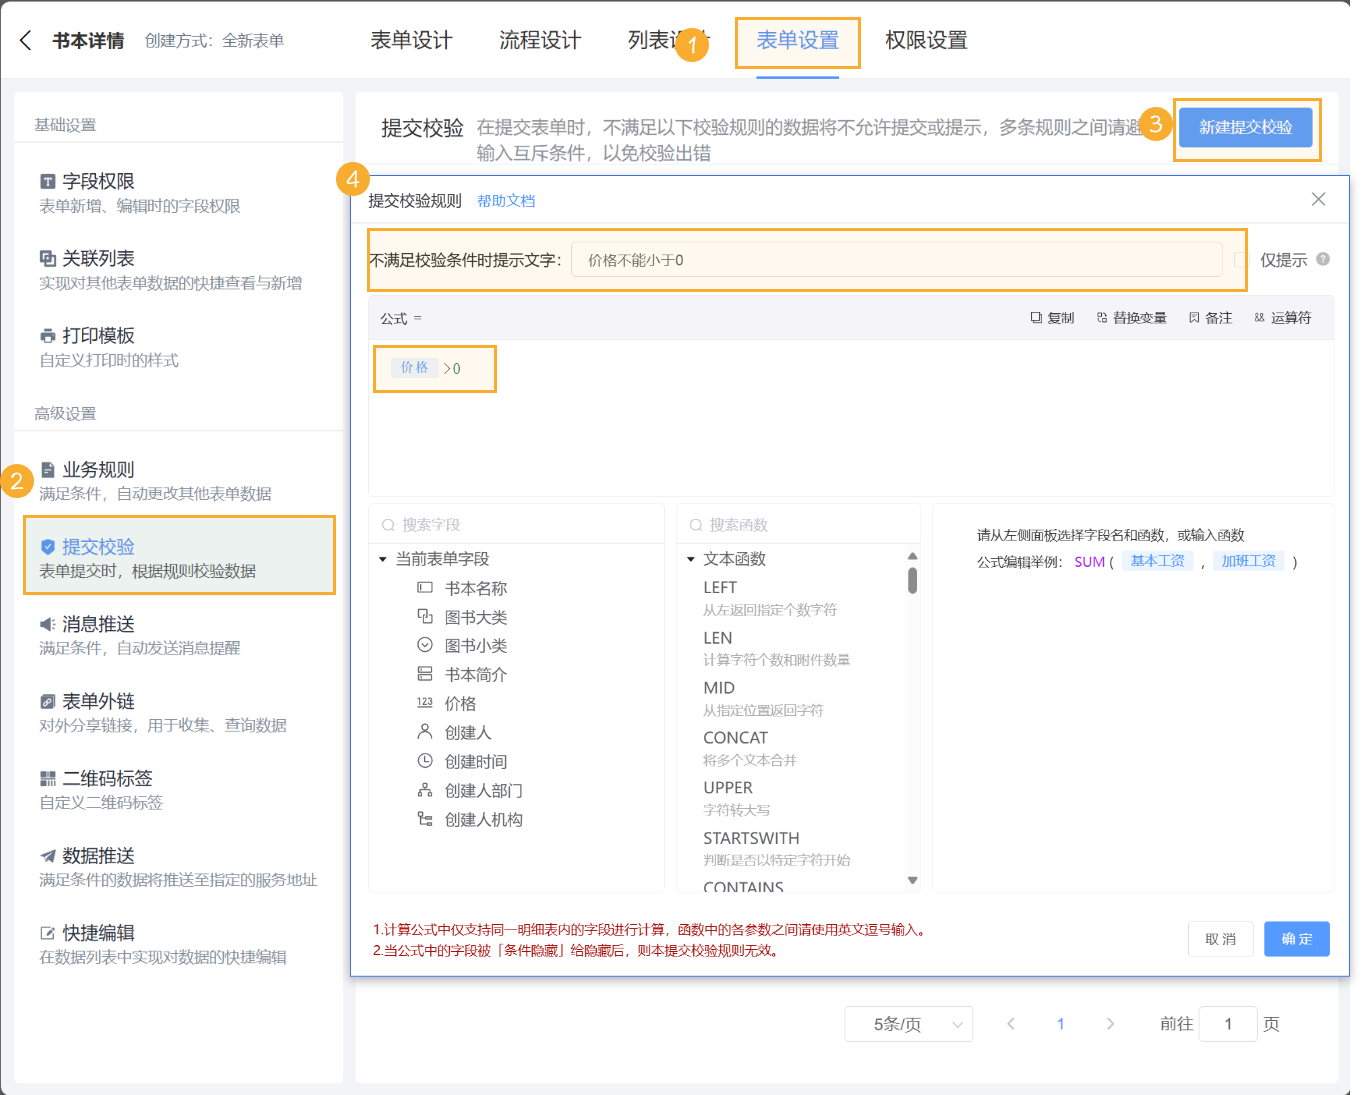Switch to the 权限设置 tab

pyautogui.click(x=925, y=40)
